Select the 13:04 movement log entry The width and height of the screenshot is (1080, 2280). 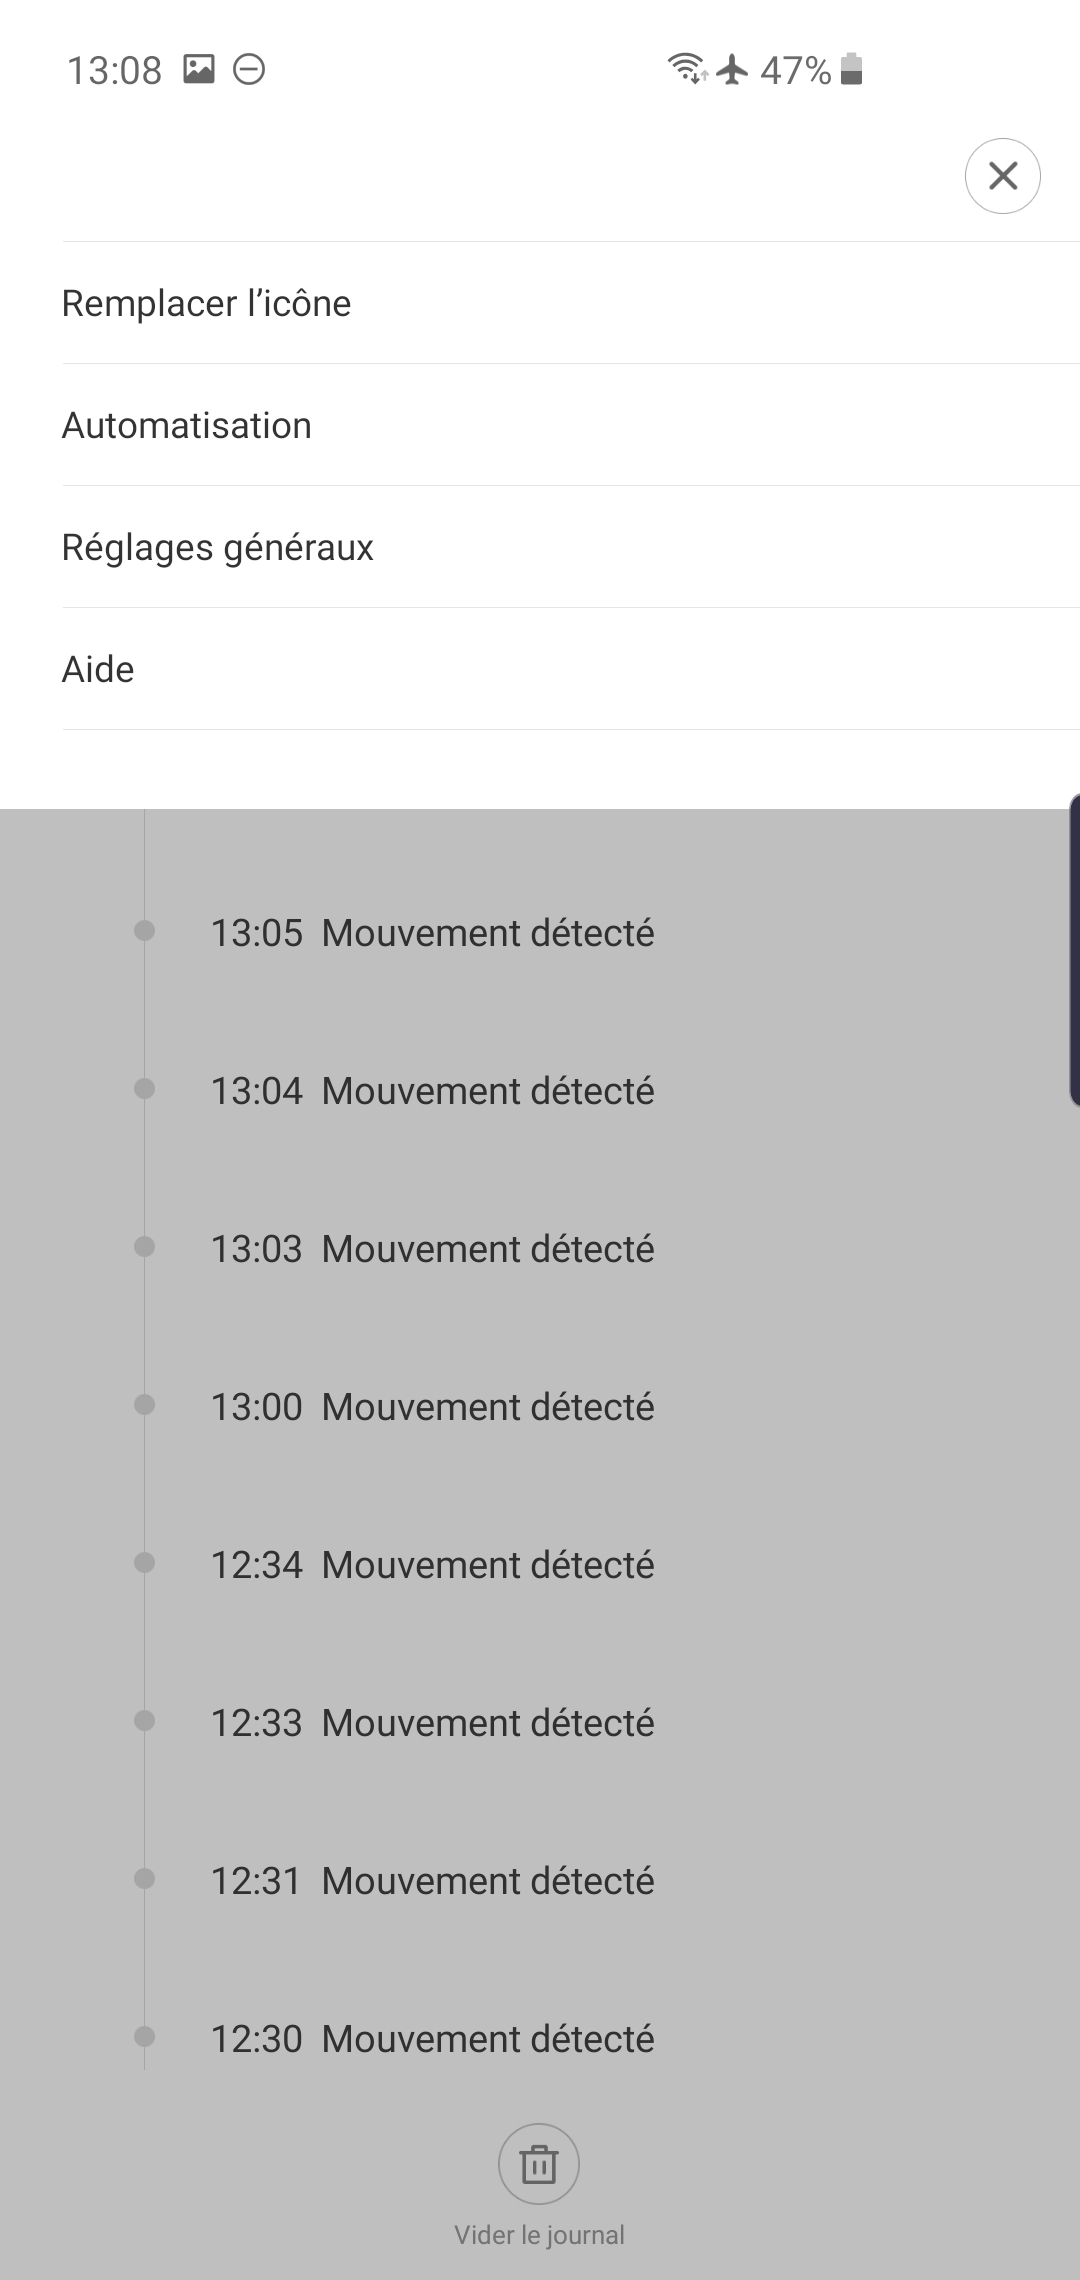point(432,1091)
